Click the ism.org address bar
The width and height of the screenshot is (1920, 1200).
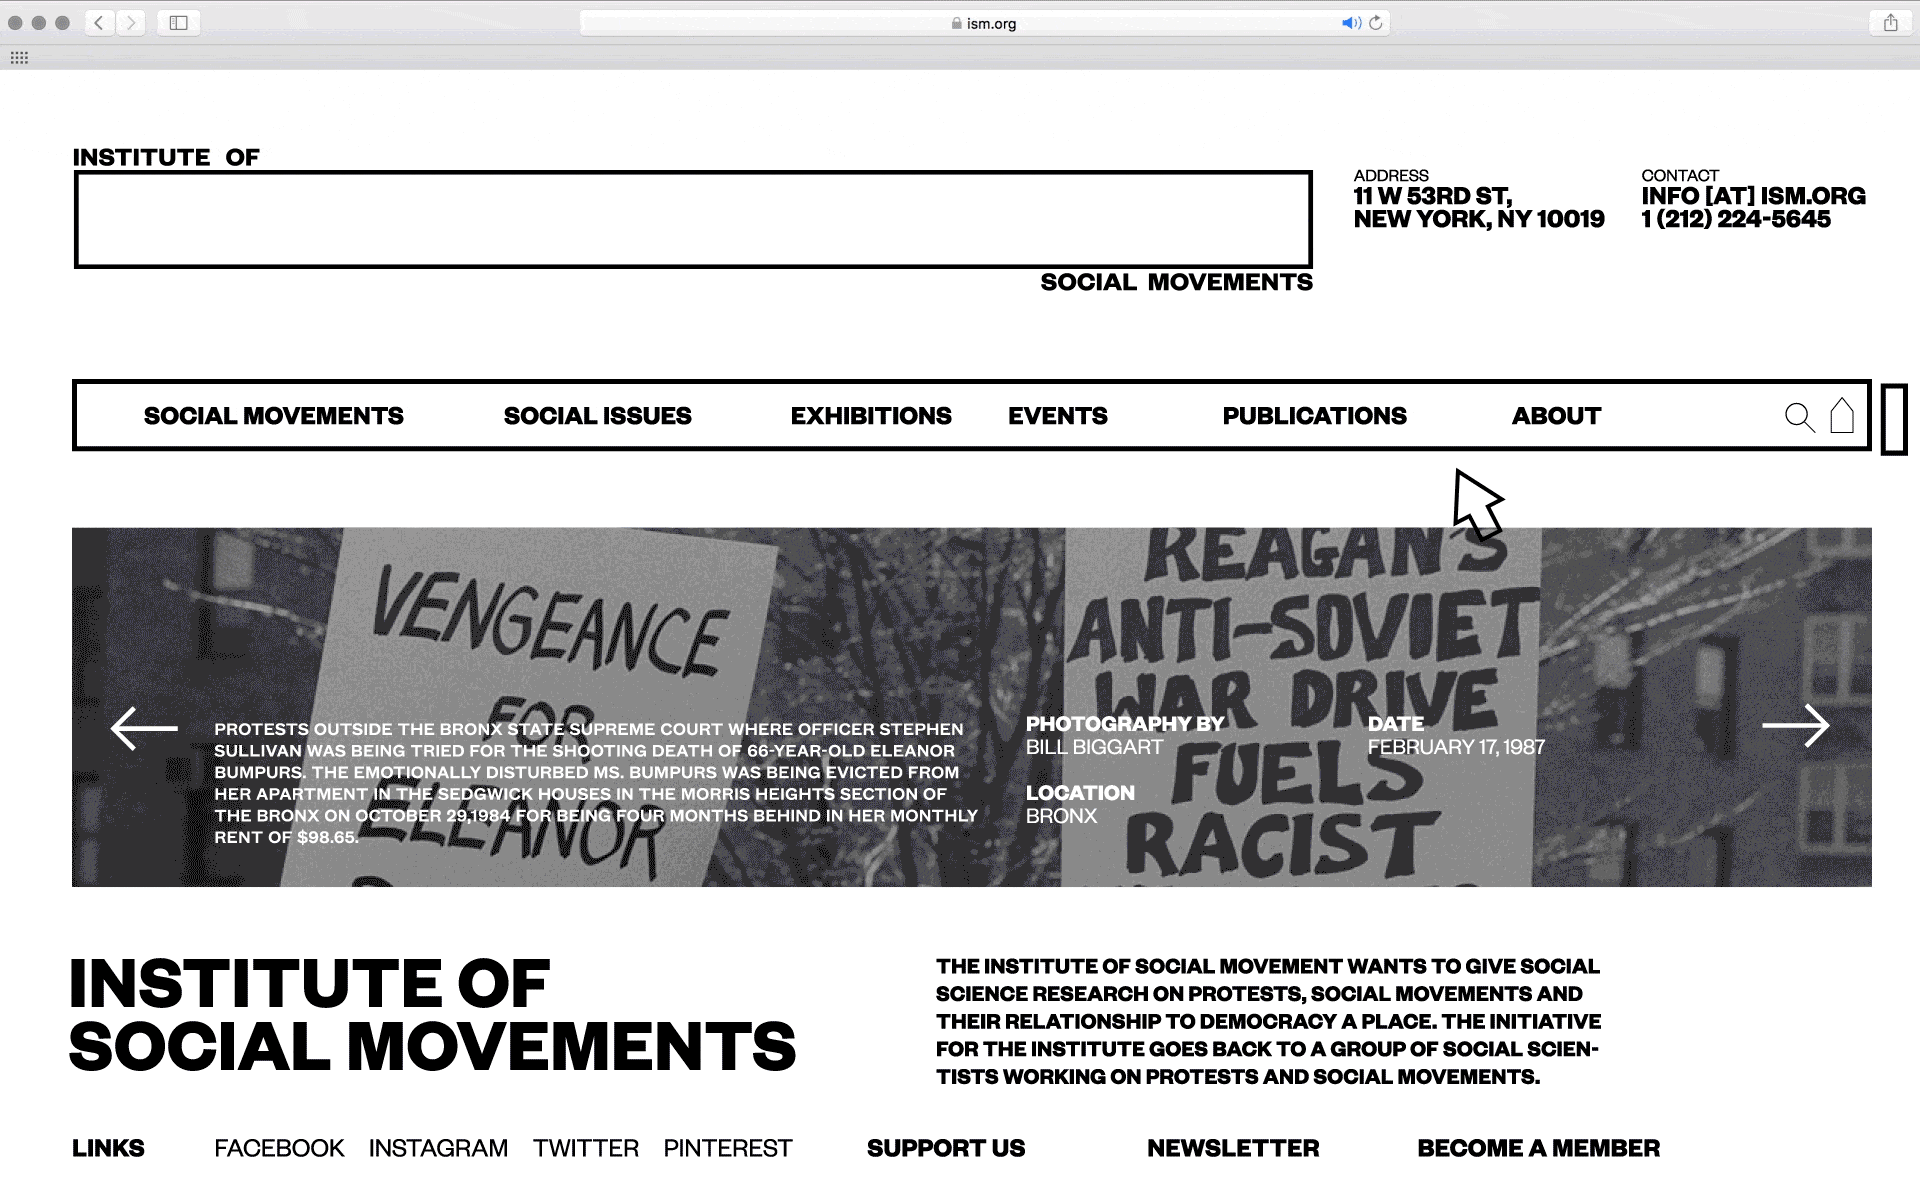(x=984, y=23)
